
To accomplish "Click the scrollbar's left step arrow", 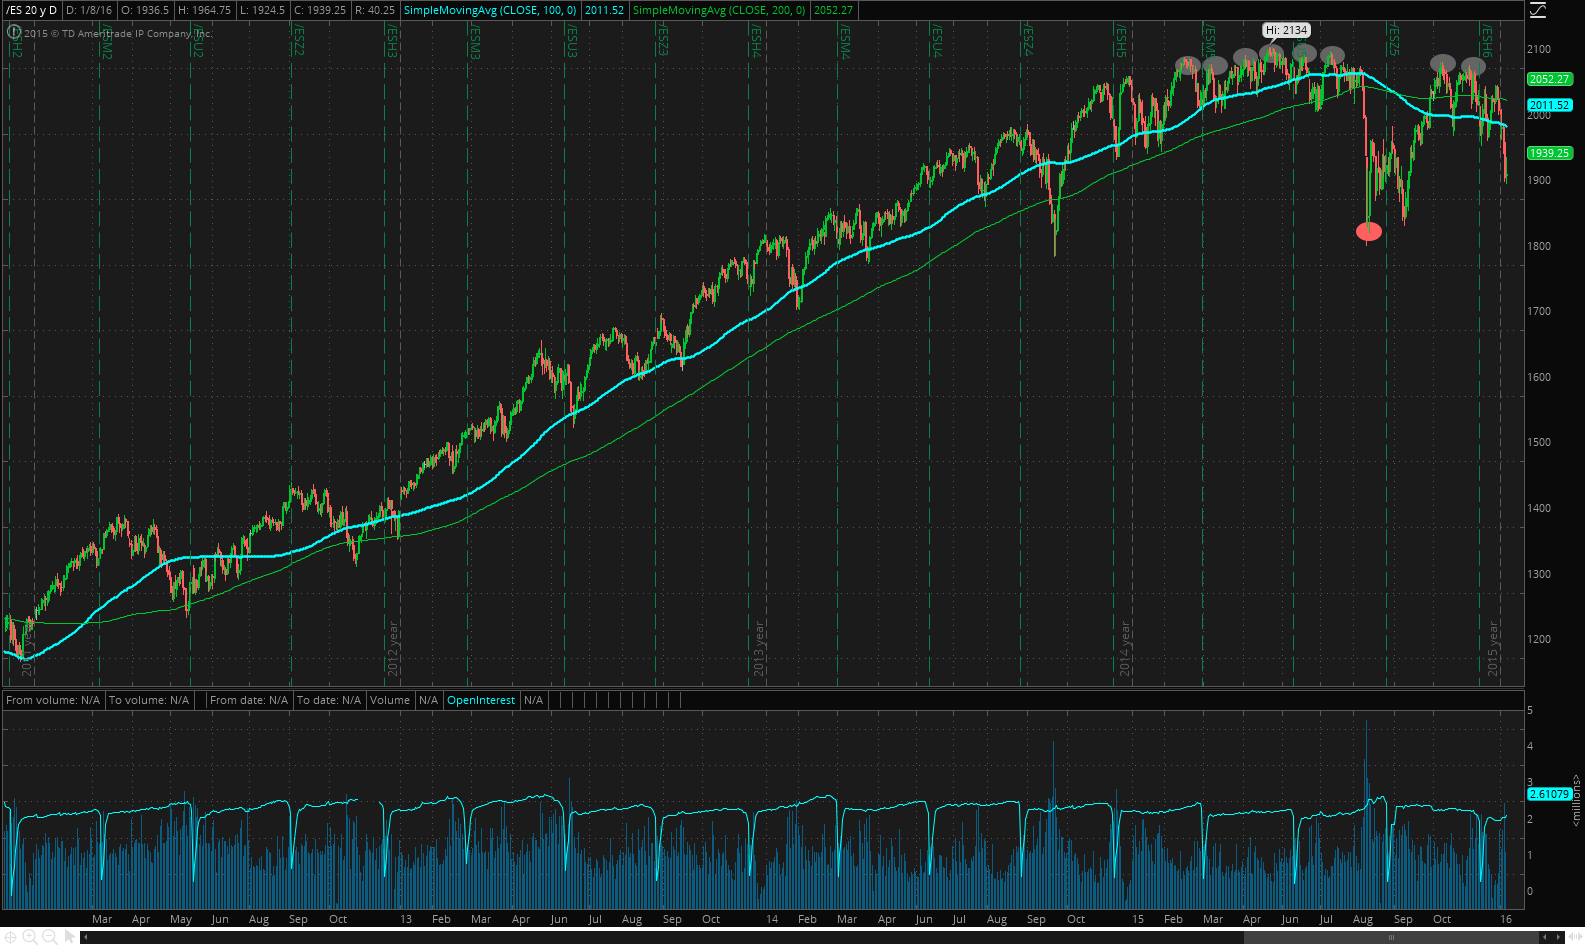I will (x=1545, y=937).
